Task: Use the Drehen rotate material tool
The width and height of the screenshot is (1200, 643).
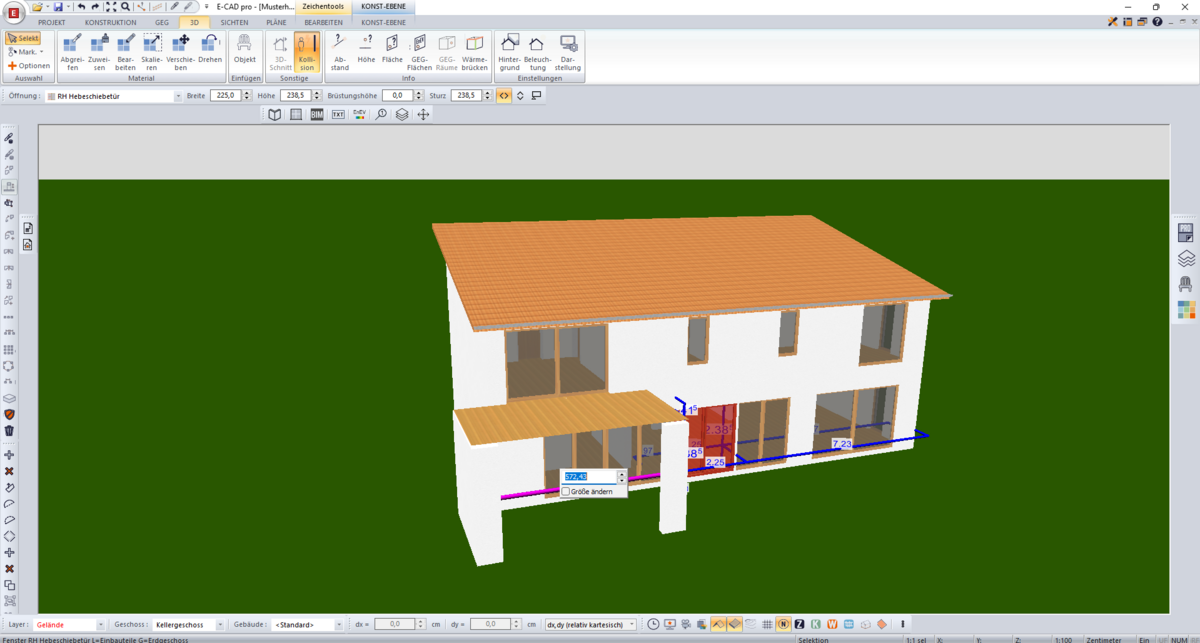Action: tap(210, 48)
